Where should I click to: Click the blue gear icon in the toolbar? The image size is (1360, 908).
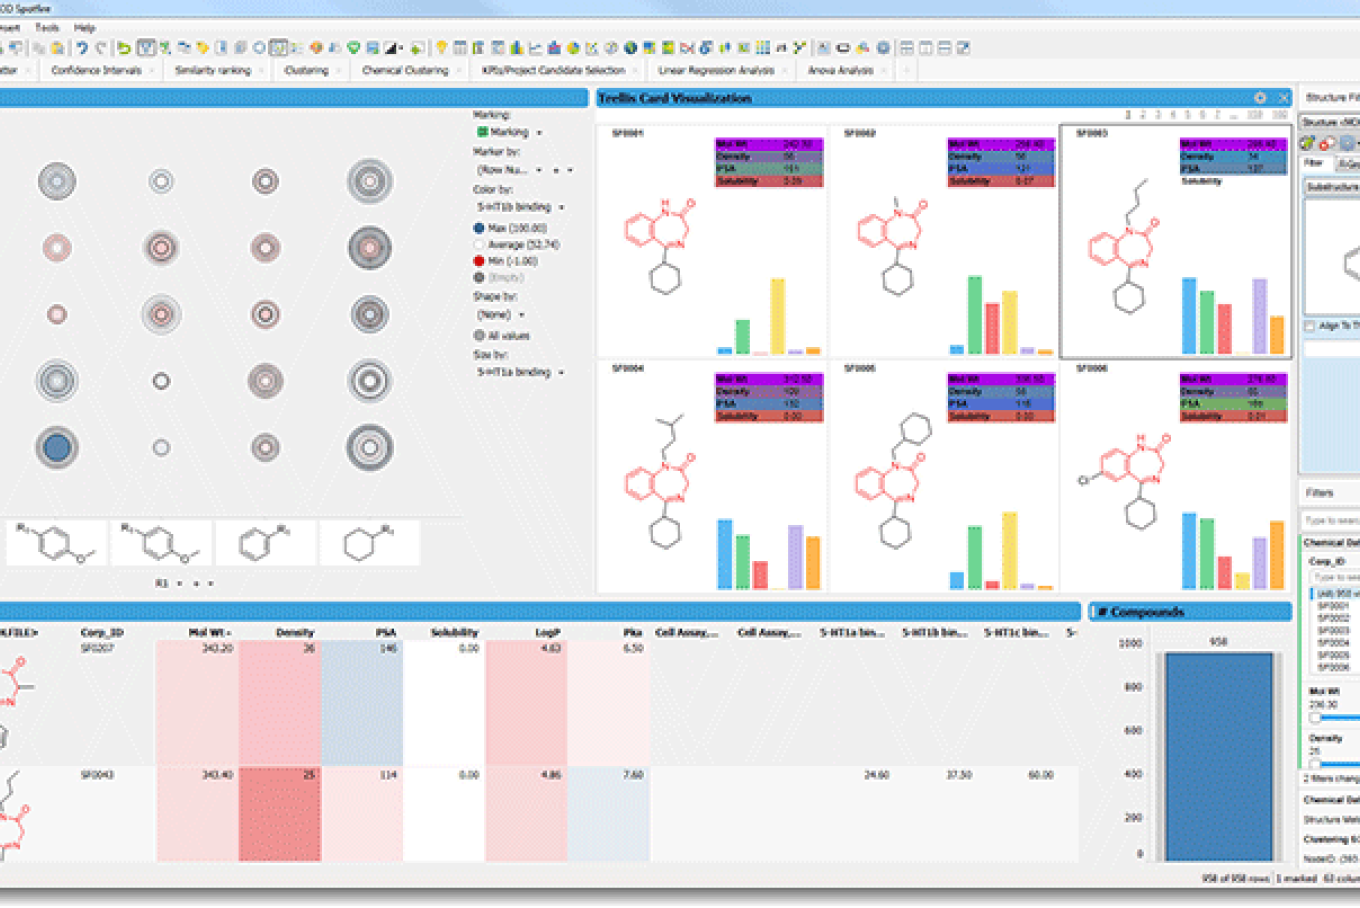click(x=883, y=48)
